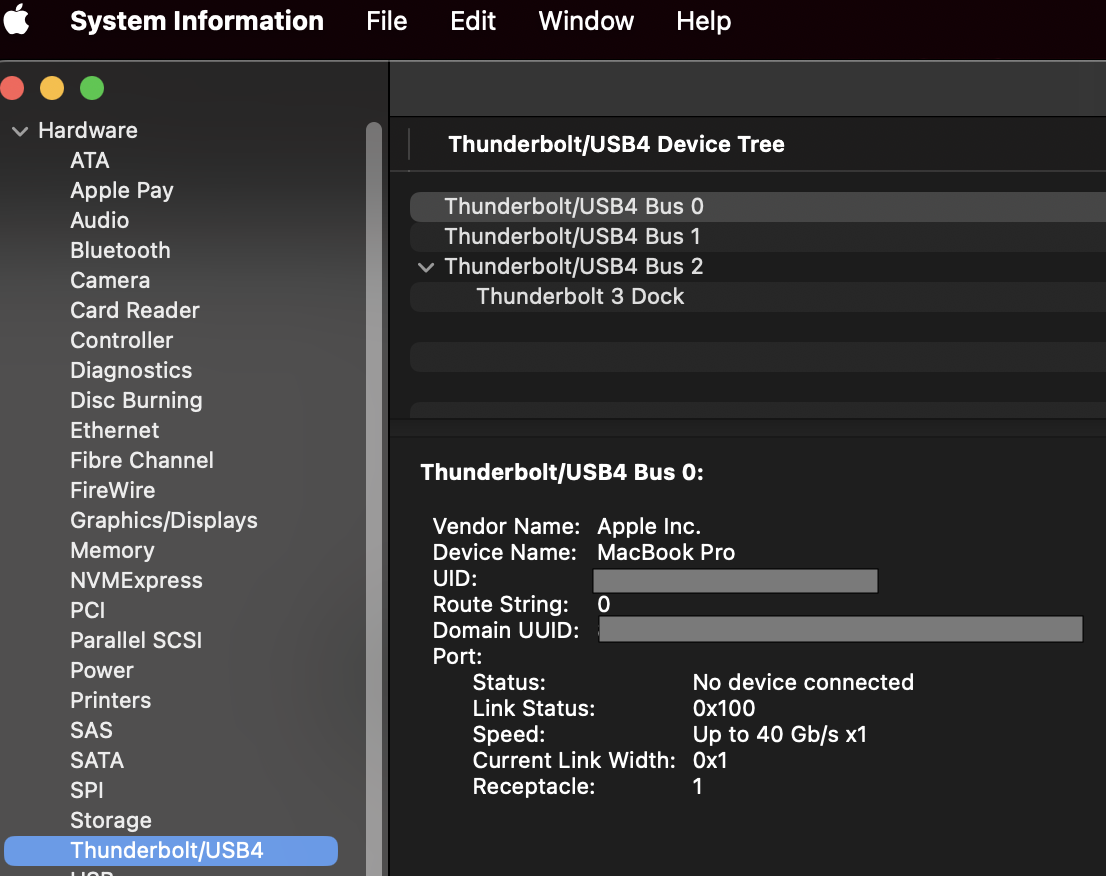Select SAS in sidebar

point(91,730)
